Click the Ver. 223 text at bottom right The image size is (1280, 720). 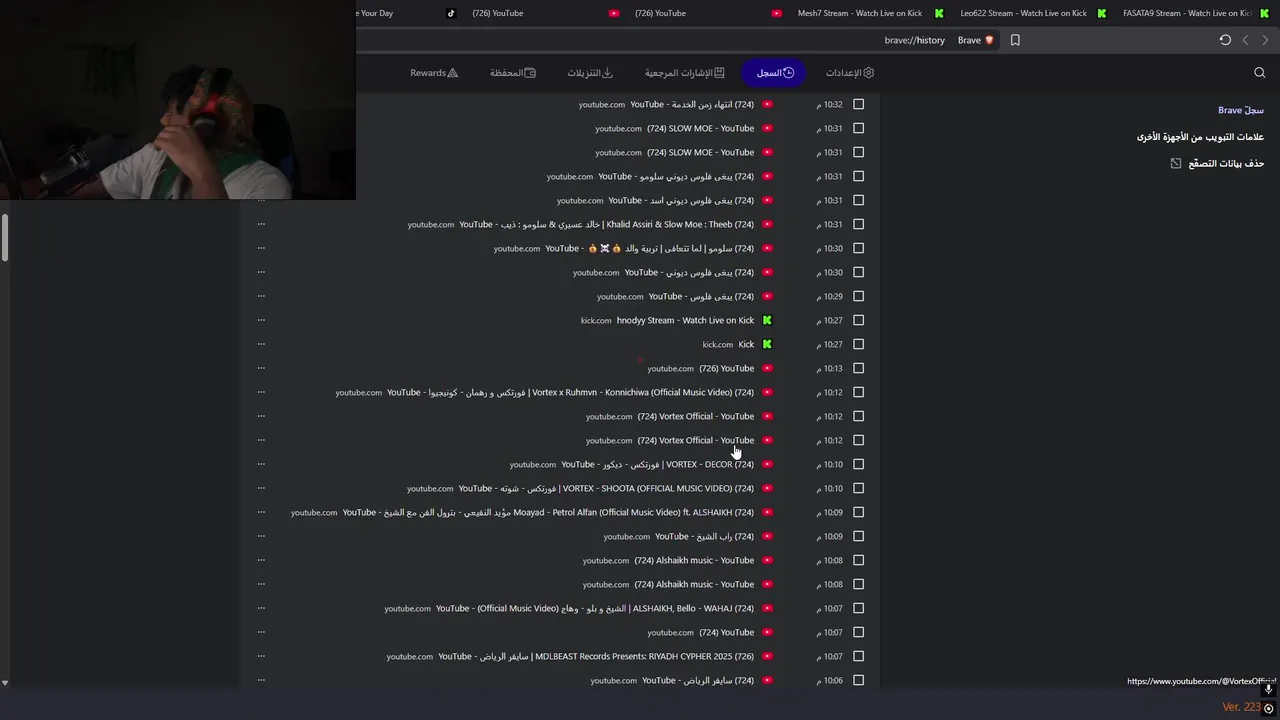click(x=1241, y=707)
